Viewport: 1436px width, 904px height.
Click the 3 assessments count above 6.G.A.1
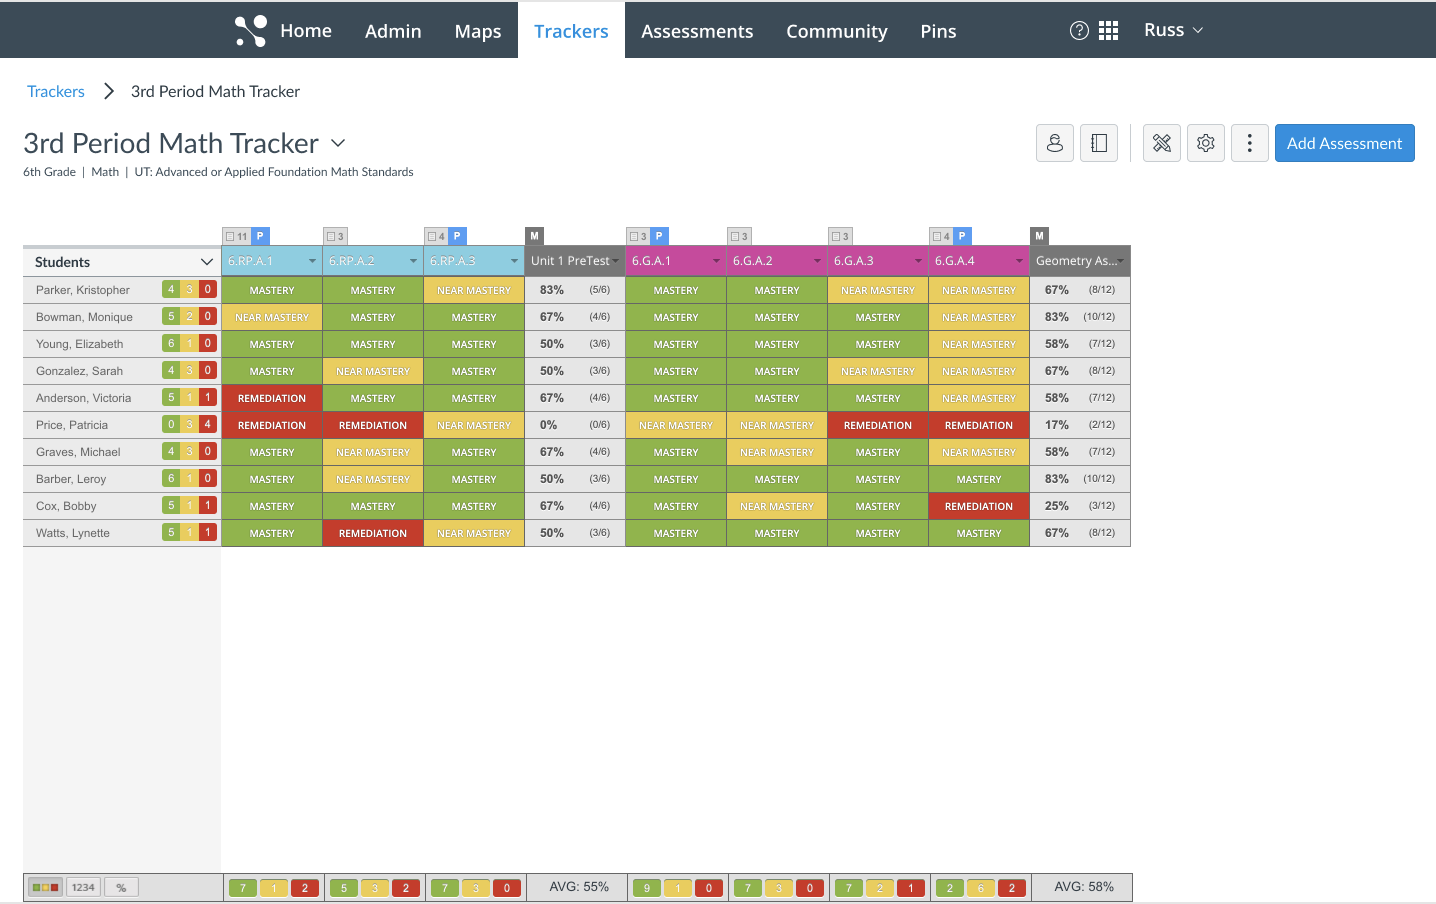pyautogui.click(x=639, y=237)
